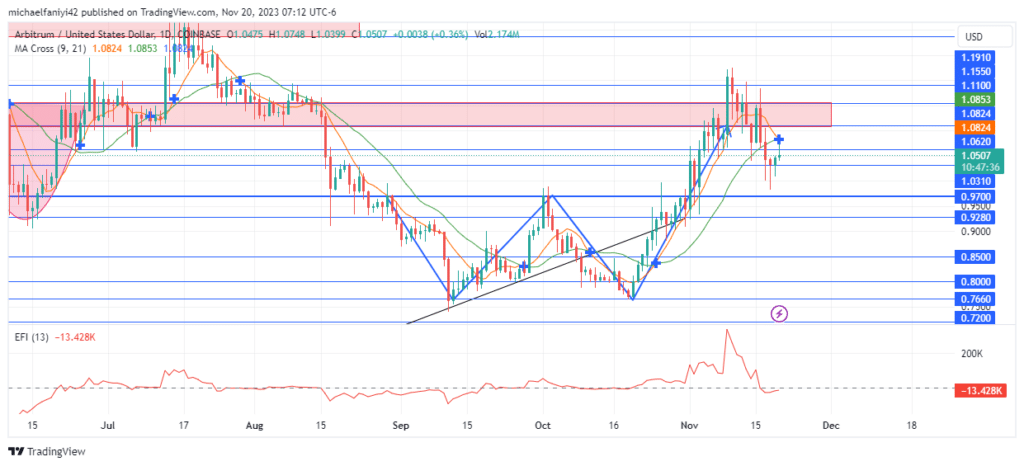This screenshot has height=466, width=1024.
Task: Click the Dec date on time axis
Action: tap(831, 426)
